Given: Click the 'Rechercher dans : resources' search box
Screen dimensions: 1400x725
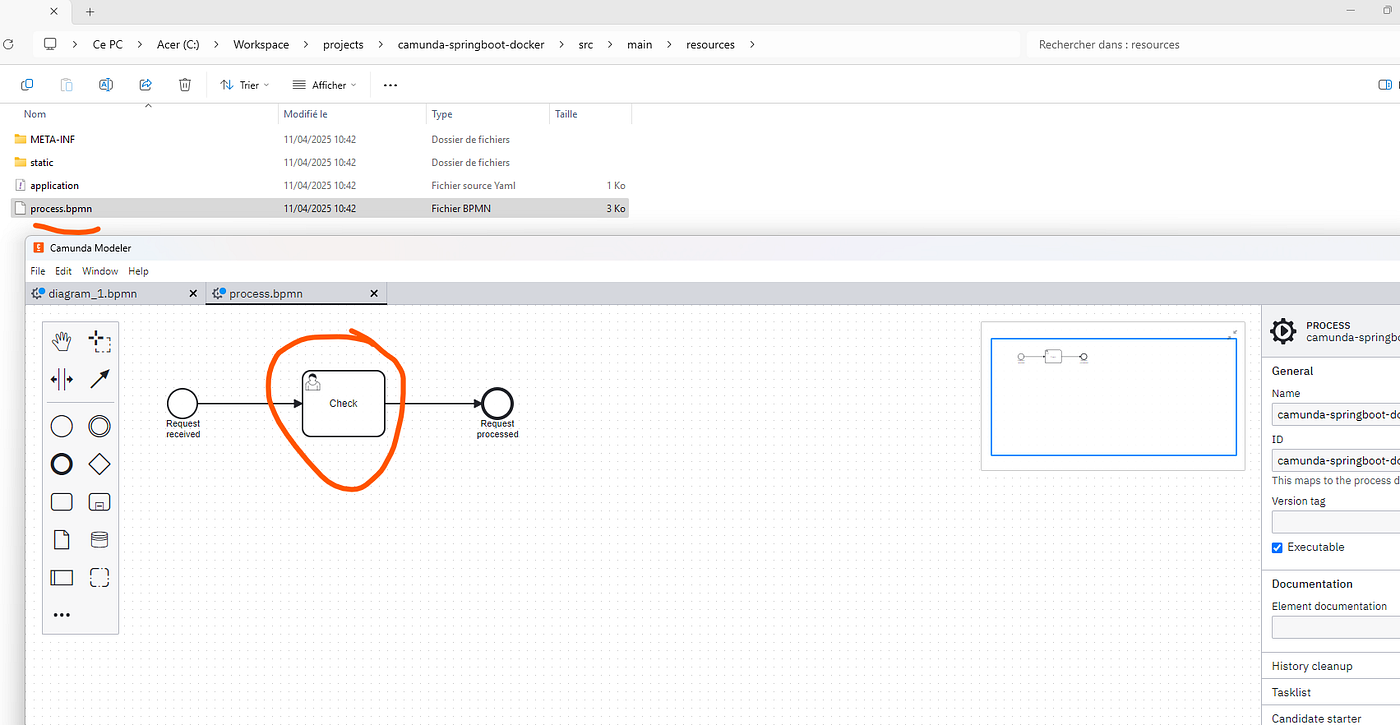Looking at the screenshot, I should coord(1212,45).
